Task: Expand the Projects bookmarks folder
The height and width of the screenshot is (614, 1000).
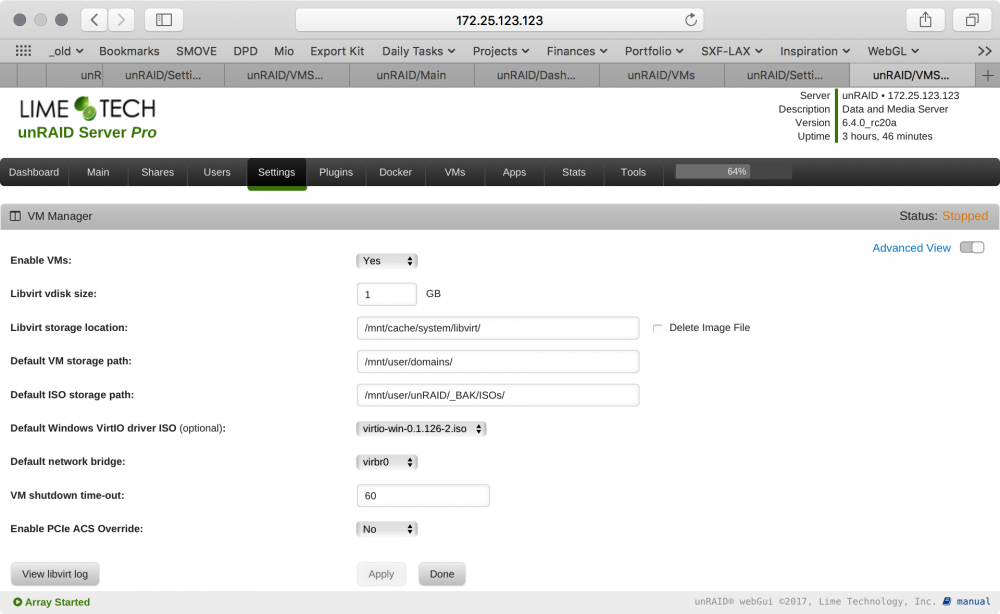Action: pyautogui.click(x=501, y=51)
